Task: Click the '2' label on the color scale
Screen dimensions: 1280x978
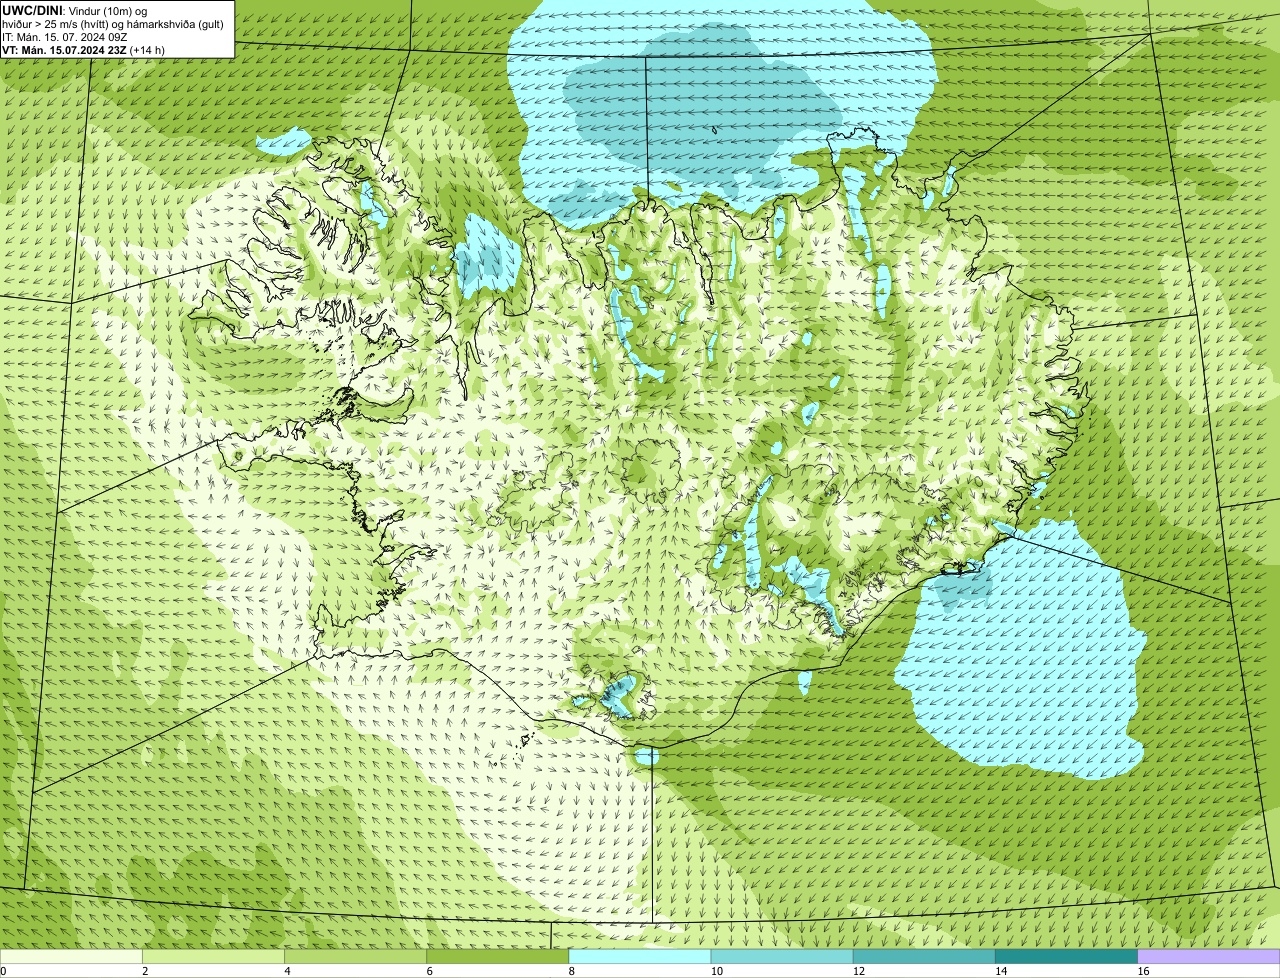Action: (x=145, y=971)
